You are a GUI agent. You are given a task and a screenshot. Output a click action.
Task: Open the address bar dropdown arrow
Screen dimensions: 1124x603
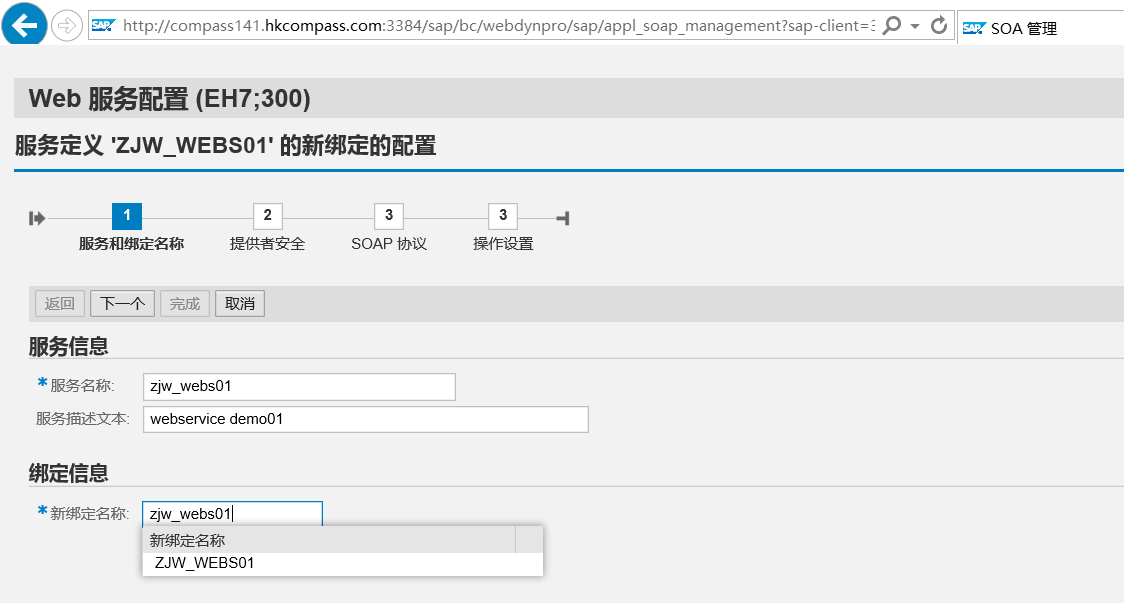(915, 27)
